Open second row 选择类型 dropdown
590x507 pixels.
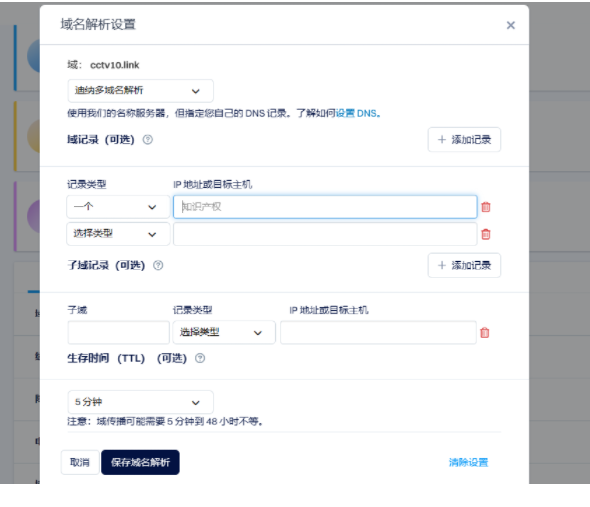tap(118, 234)
